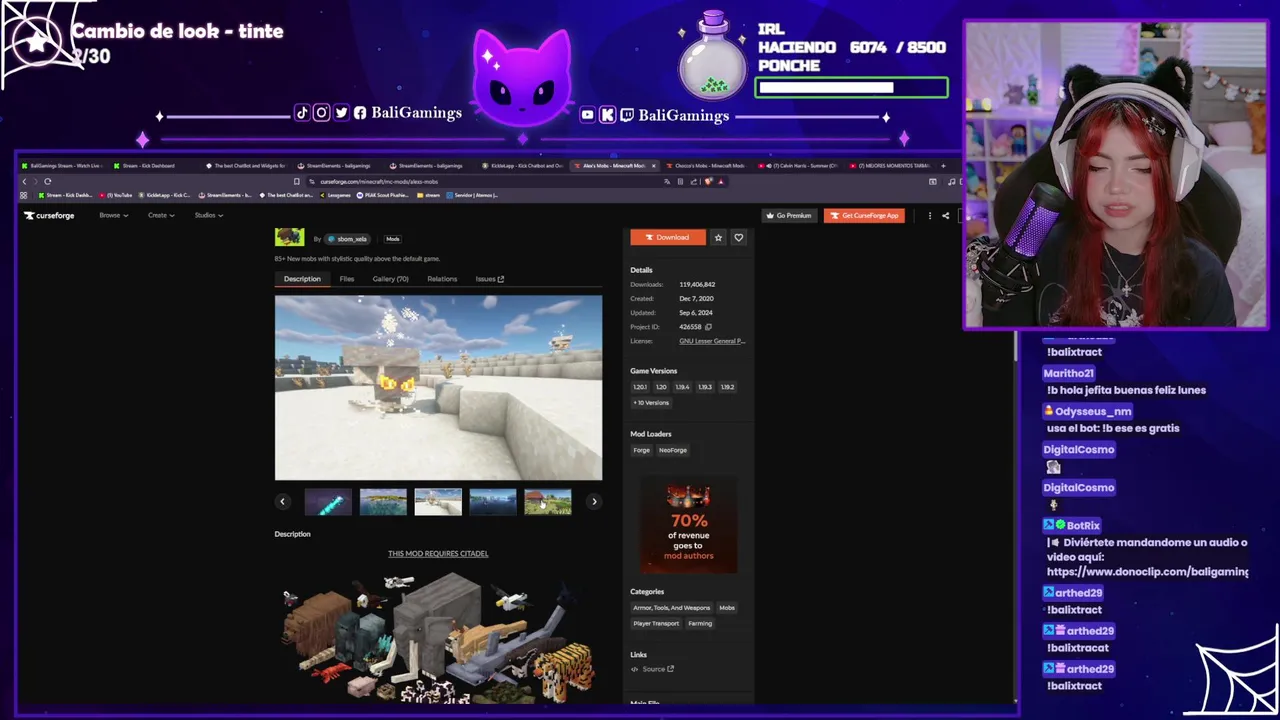
Task: Select the second gallery thumbnail
Action: tap(383, 502)
